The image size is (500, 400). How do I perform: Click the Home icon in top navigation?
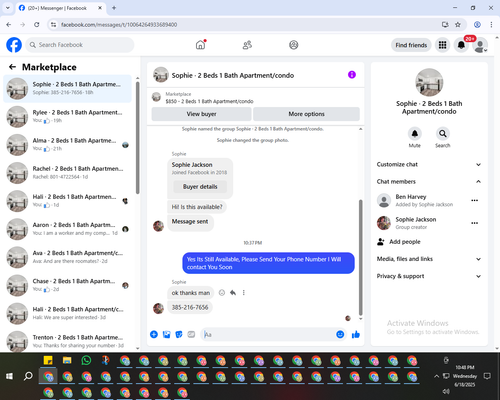200,45
